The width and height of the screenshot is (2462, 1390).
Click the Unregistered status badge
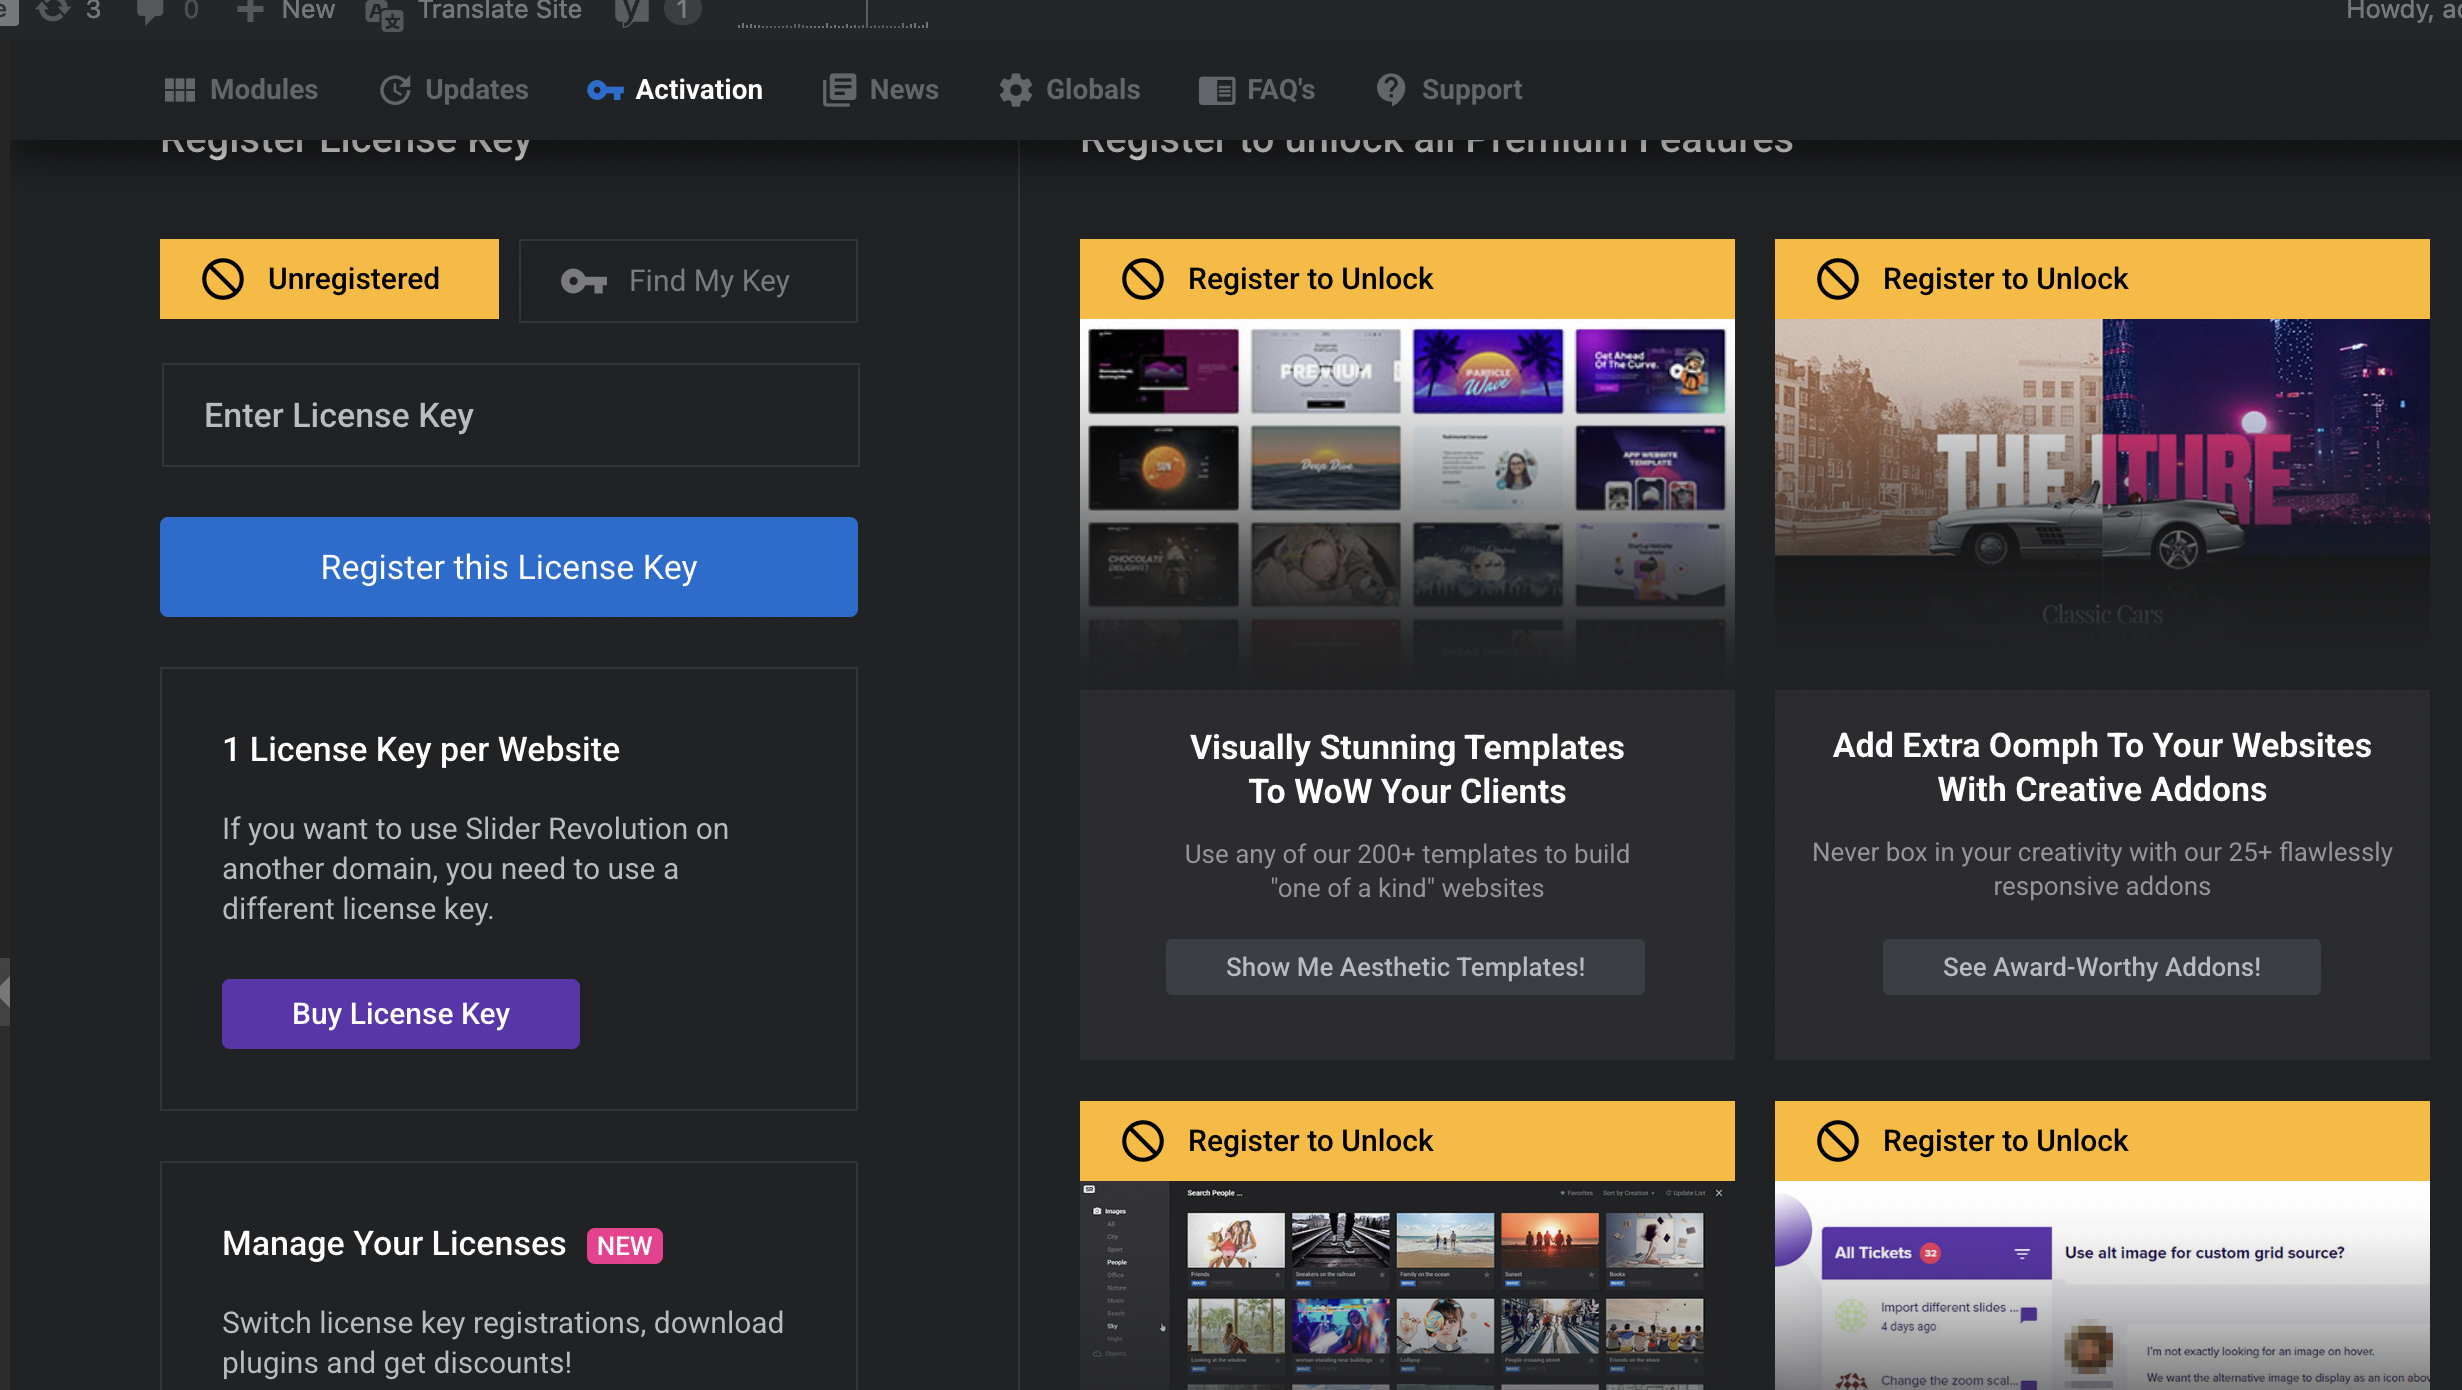(x=329, y=279)
